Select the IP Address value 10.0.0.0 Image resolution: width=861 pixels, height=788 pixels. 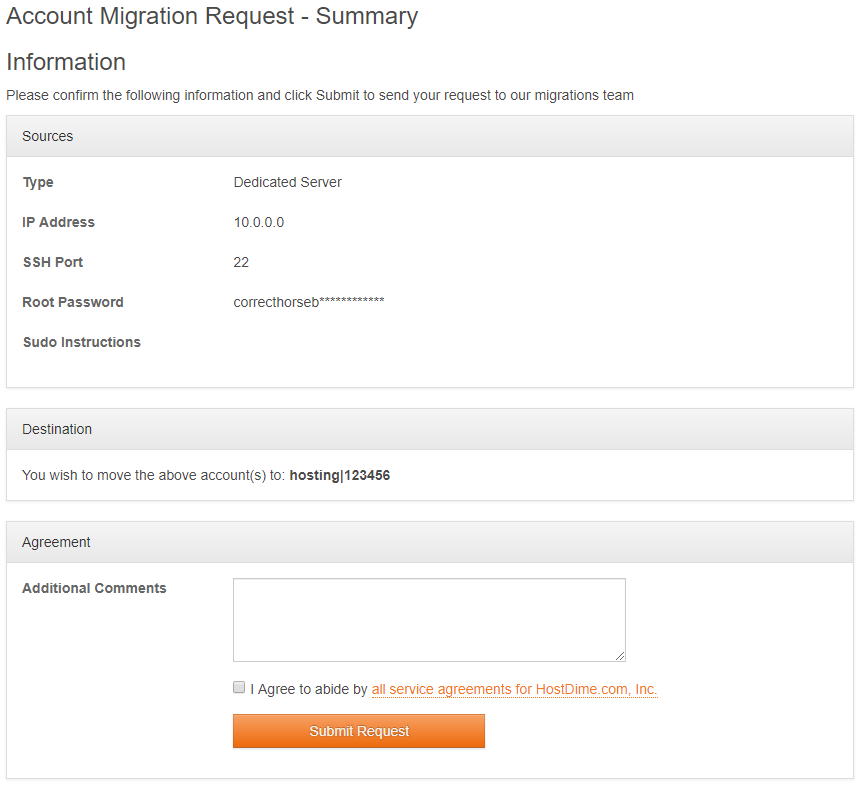[258, 222]
